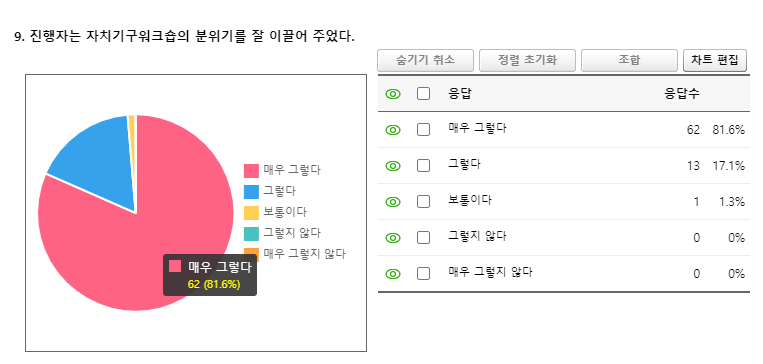Screen dimensions: 763x364
Task: Check the 보통이다 checkbox
Action: [423, 202]
